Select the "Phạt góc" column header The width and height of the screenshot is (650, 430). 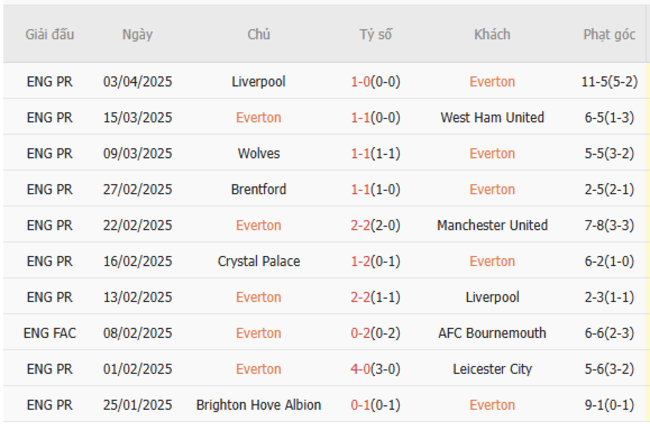pos(609,35)
